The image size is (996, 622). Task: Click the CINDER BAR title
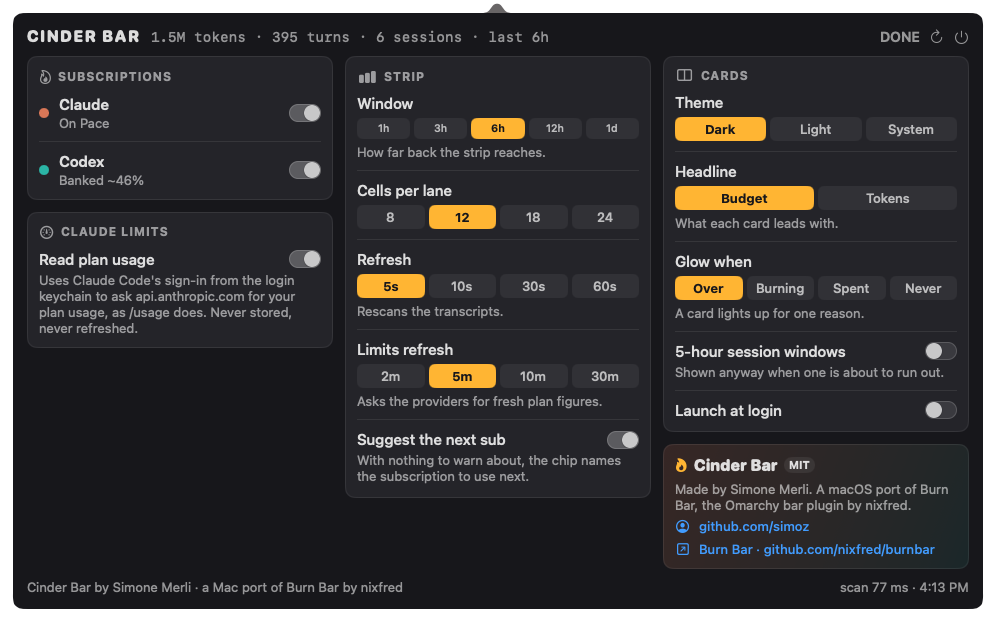tap(83, 36)
